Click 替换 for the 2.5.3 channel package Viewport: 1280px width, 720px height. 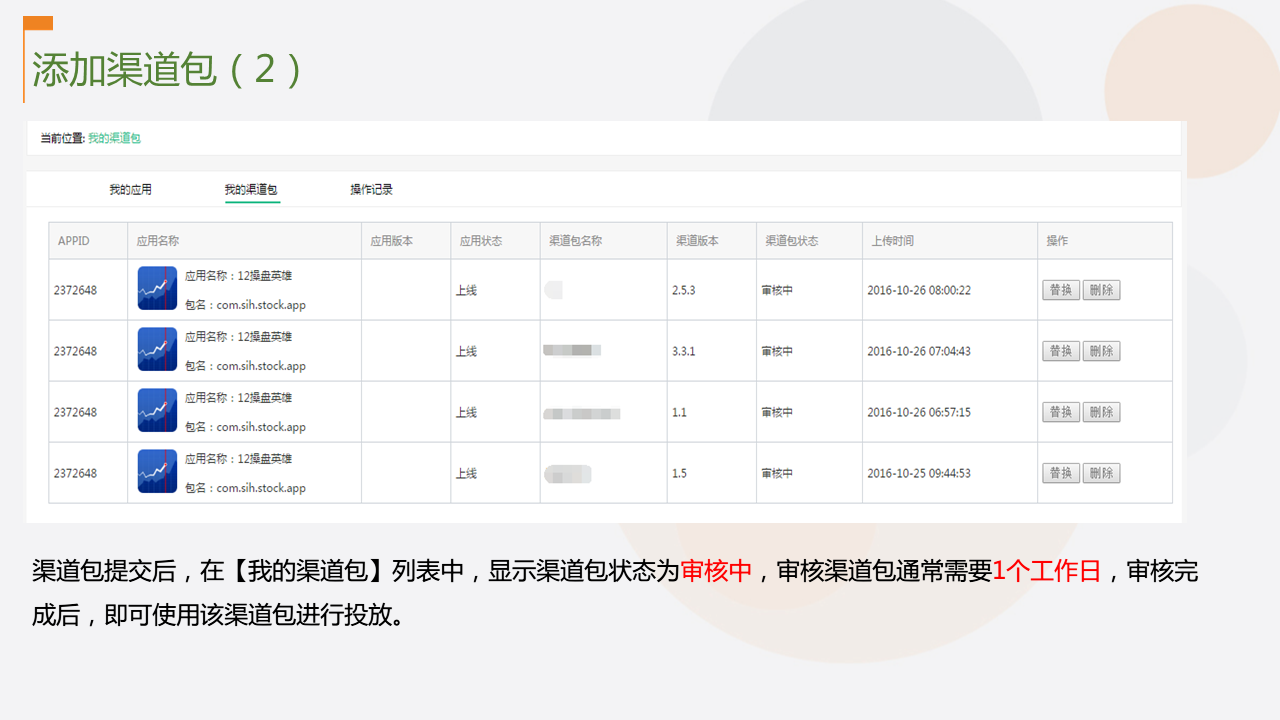[x=1061, y=290]
